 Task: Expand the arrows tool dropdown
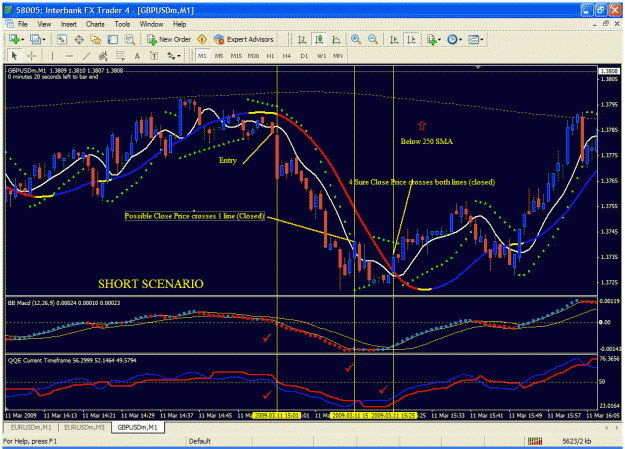click(x=179, y=56)
